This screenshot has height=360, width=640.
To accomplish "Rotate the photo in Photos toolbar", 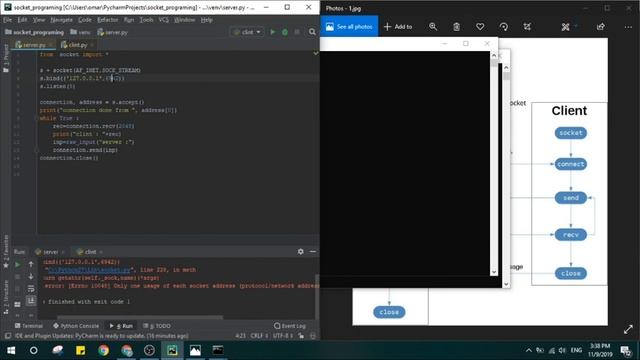I will coord(504,27).
